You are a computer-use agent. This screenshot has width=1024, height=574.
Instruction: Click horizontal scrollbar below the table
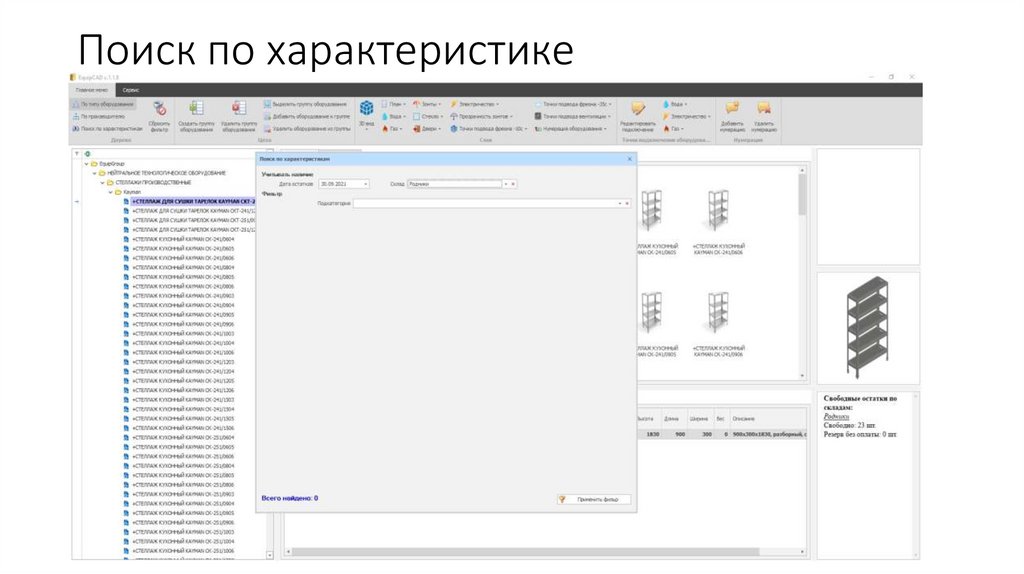click(545, 552)
